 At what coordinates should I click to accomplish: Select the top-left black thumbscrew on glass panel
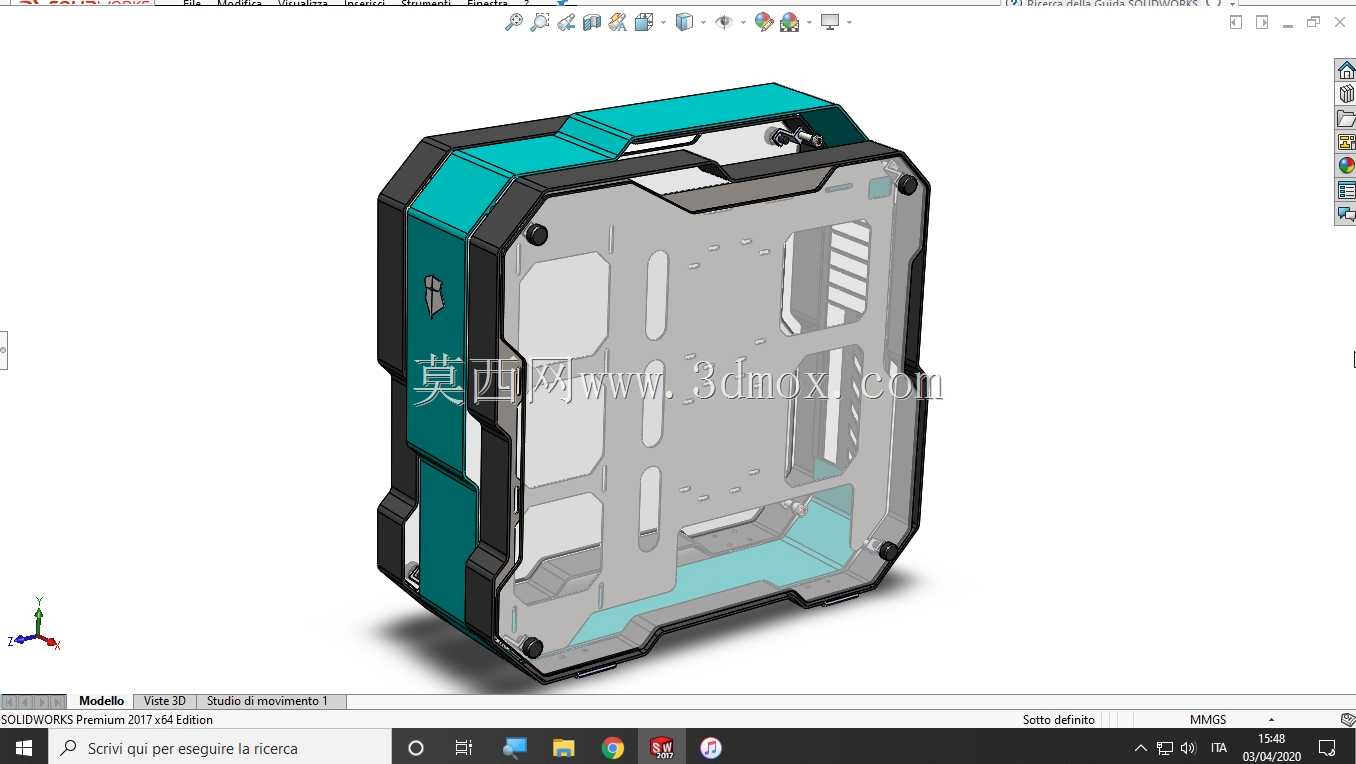coord(537,235)
